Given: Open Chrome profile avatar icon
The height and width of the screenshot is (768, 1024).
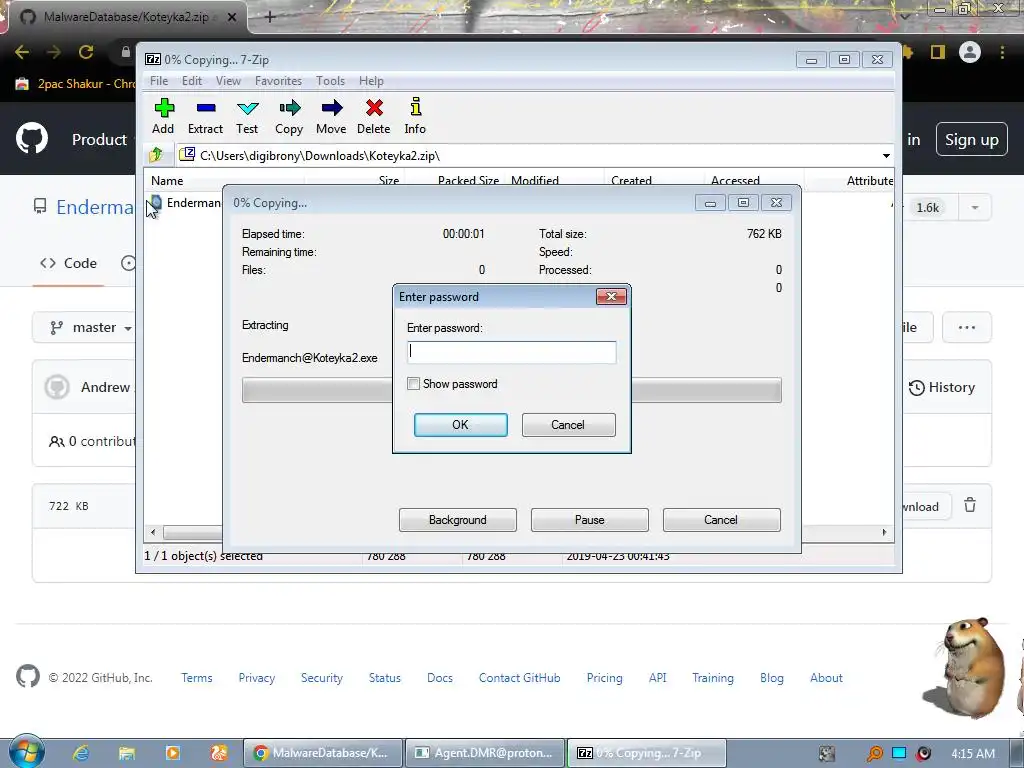Looking at the screenshot, I should [x=969, y=52].
